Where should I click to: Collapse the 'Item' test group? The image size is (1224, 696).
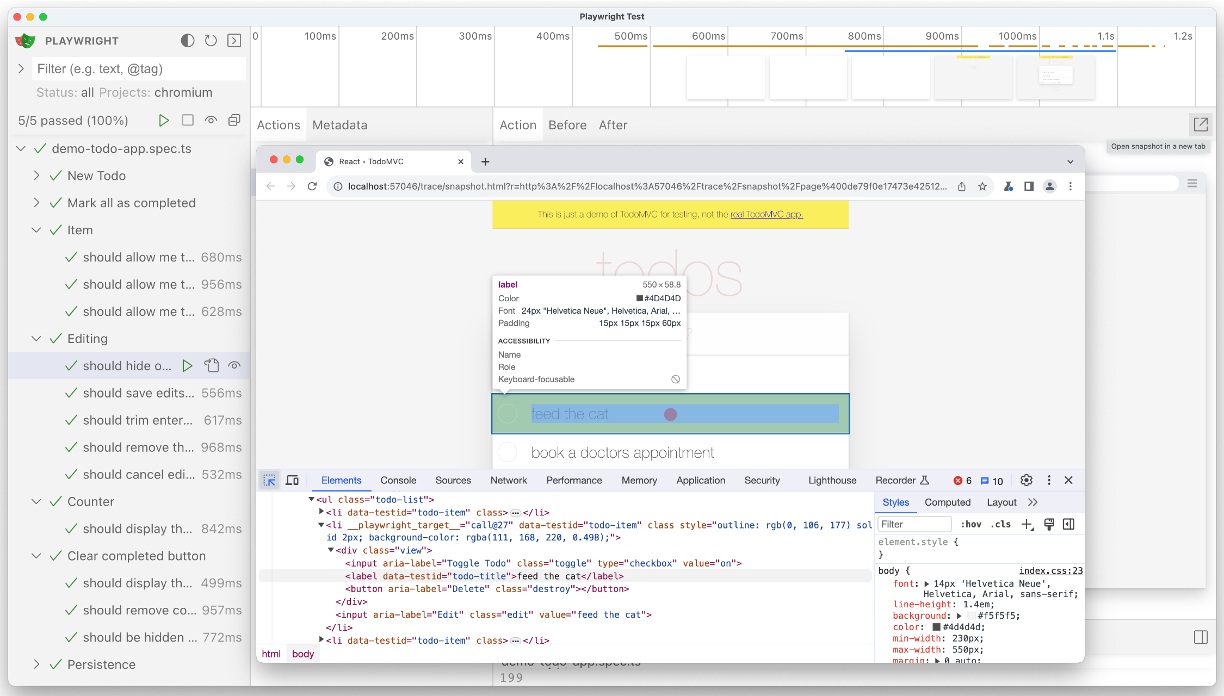[37, 230]
